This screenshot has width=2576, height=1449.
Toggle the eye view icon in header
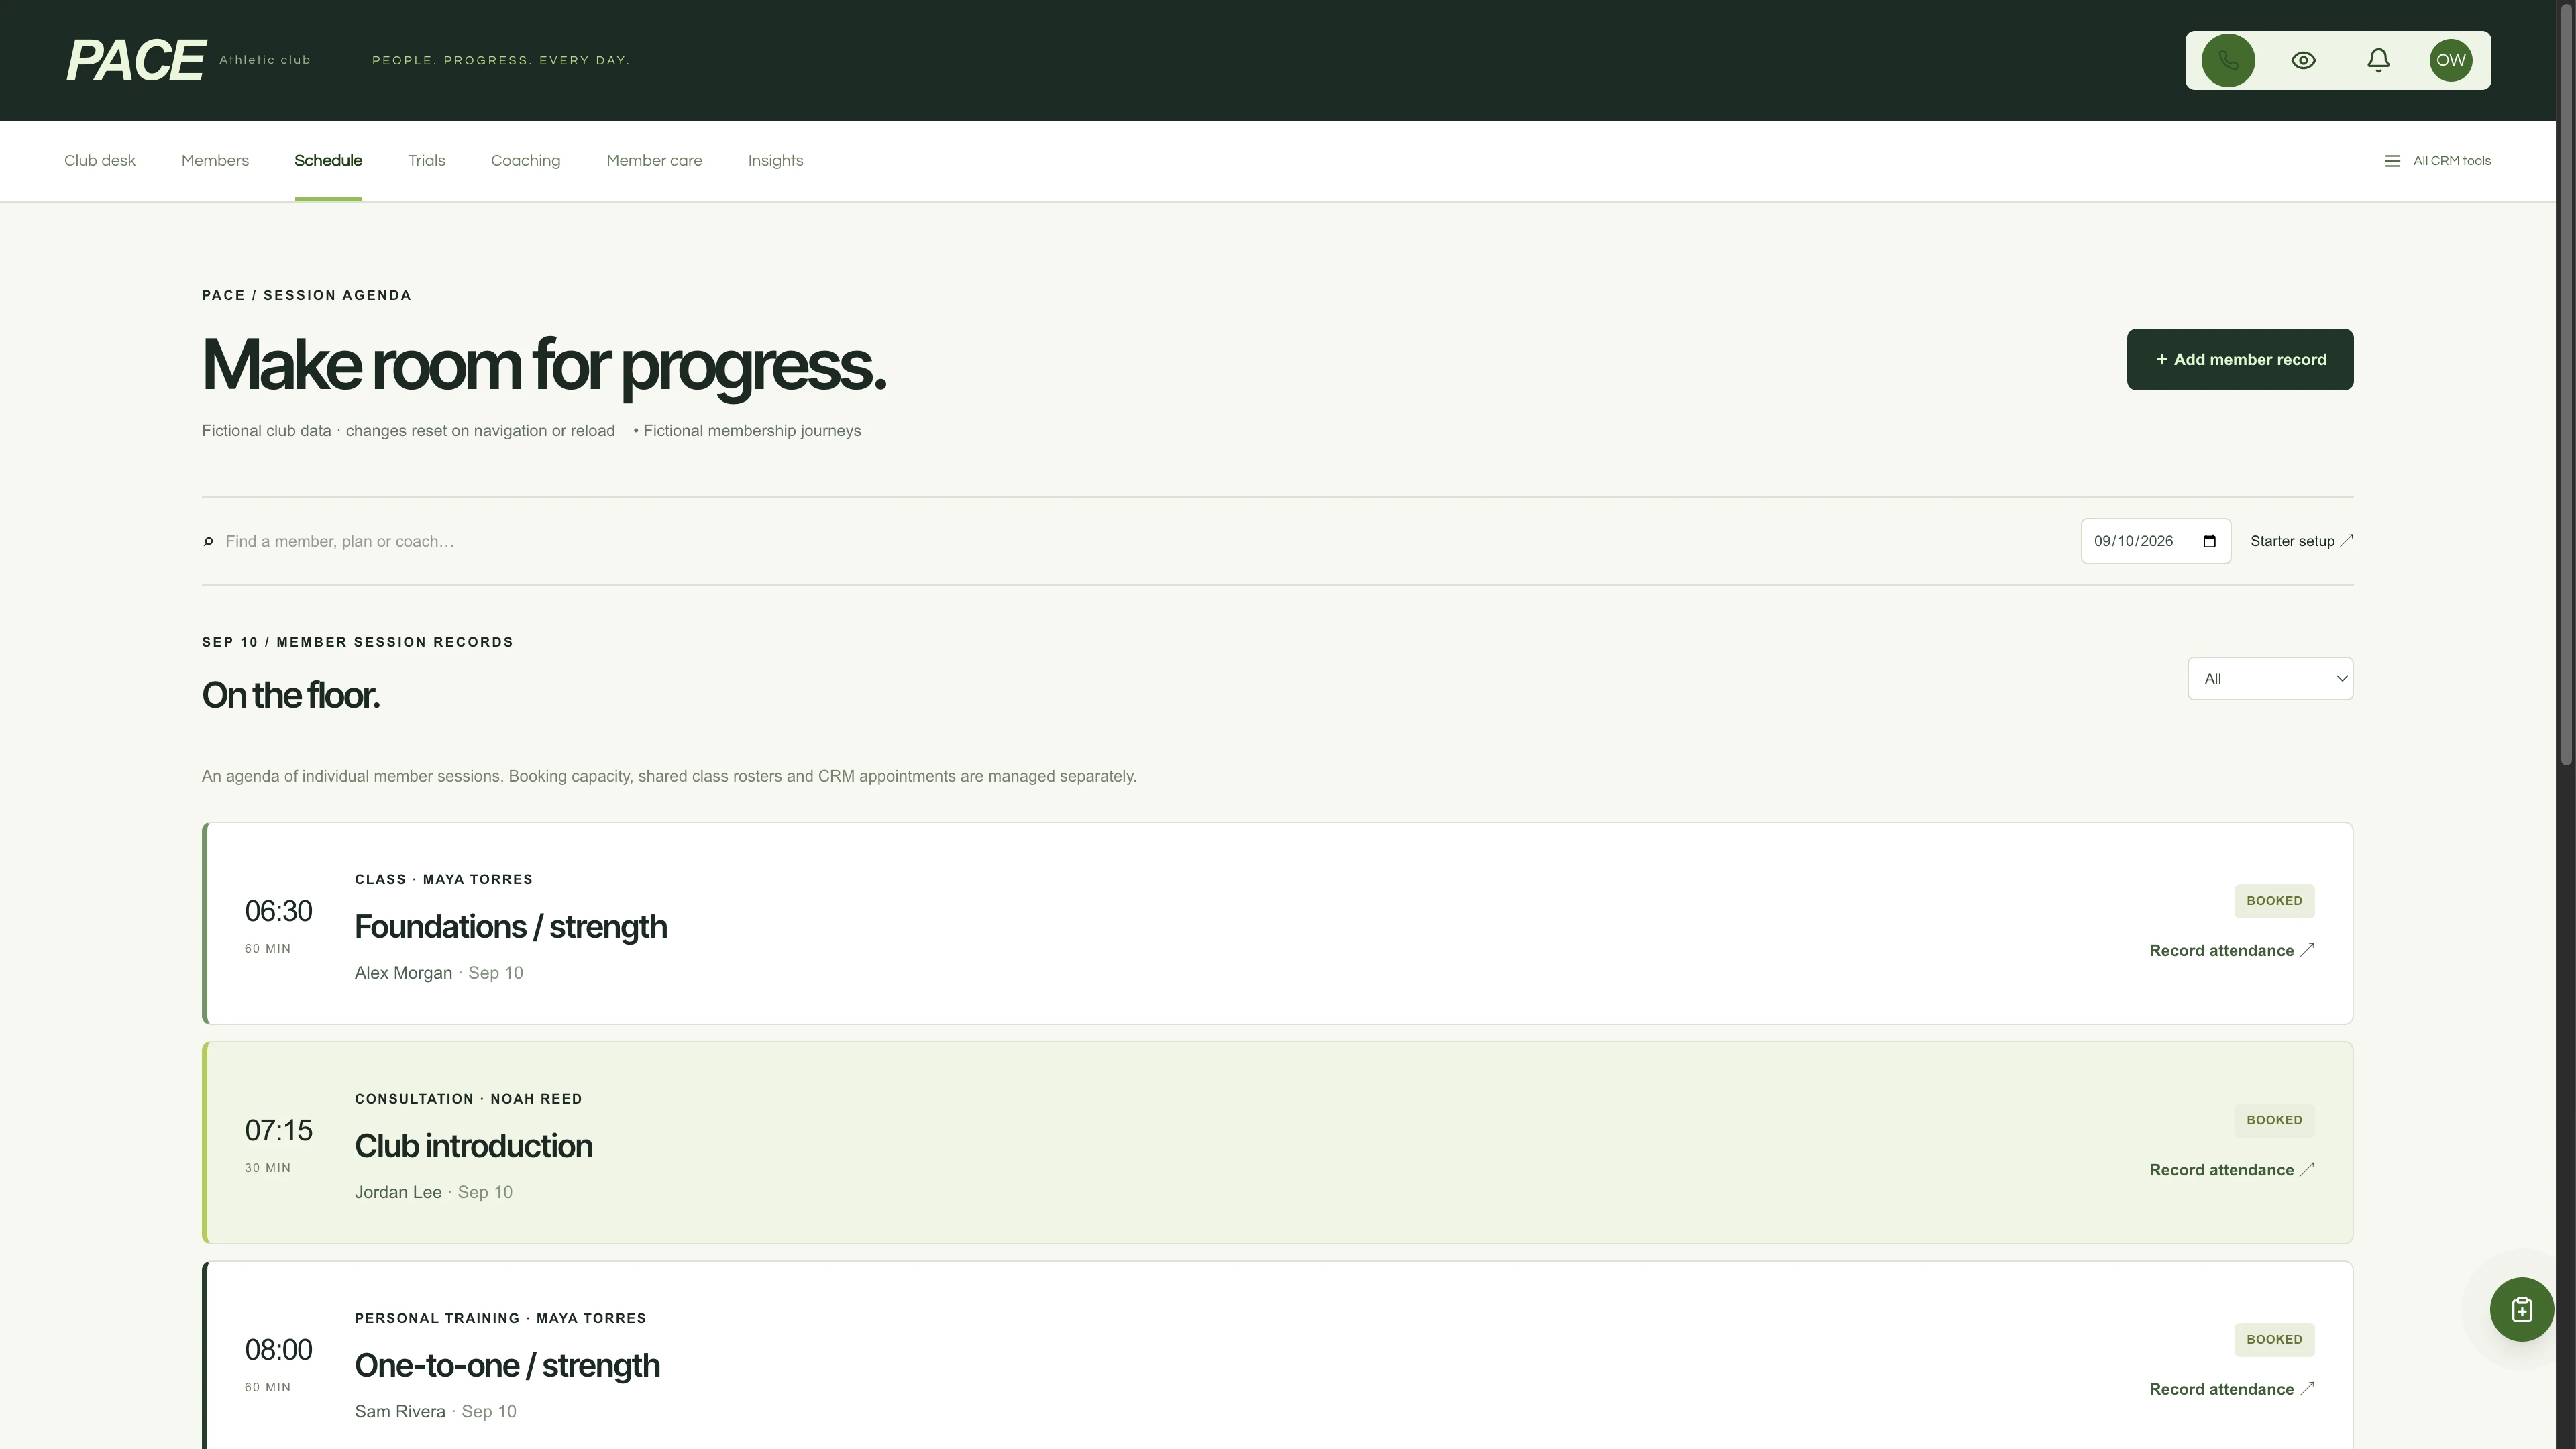click(x=2303, y=60)
